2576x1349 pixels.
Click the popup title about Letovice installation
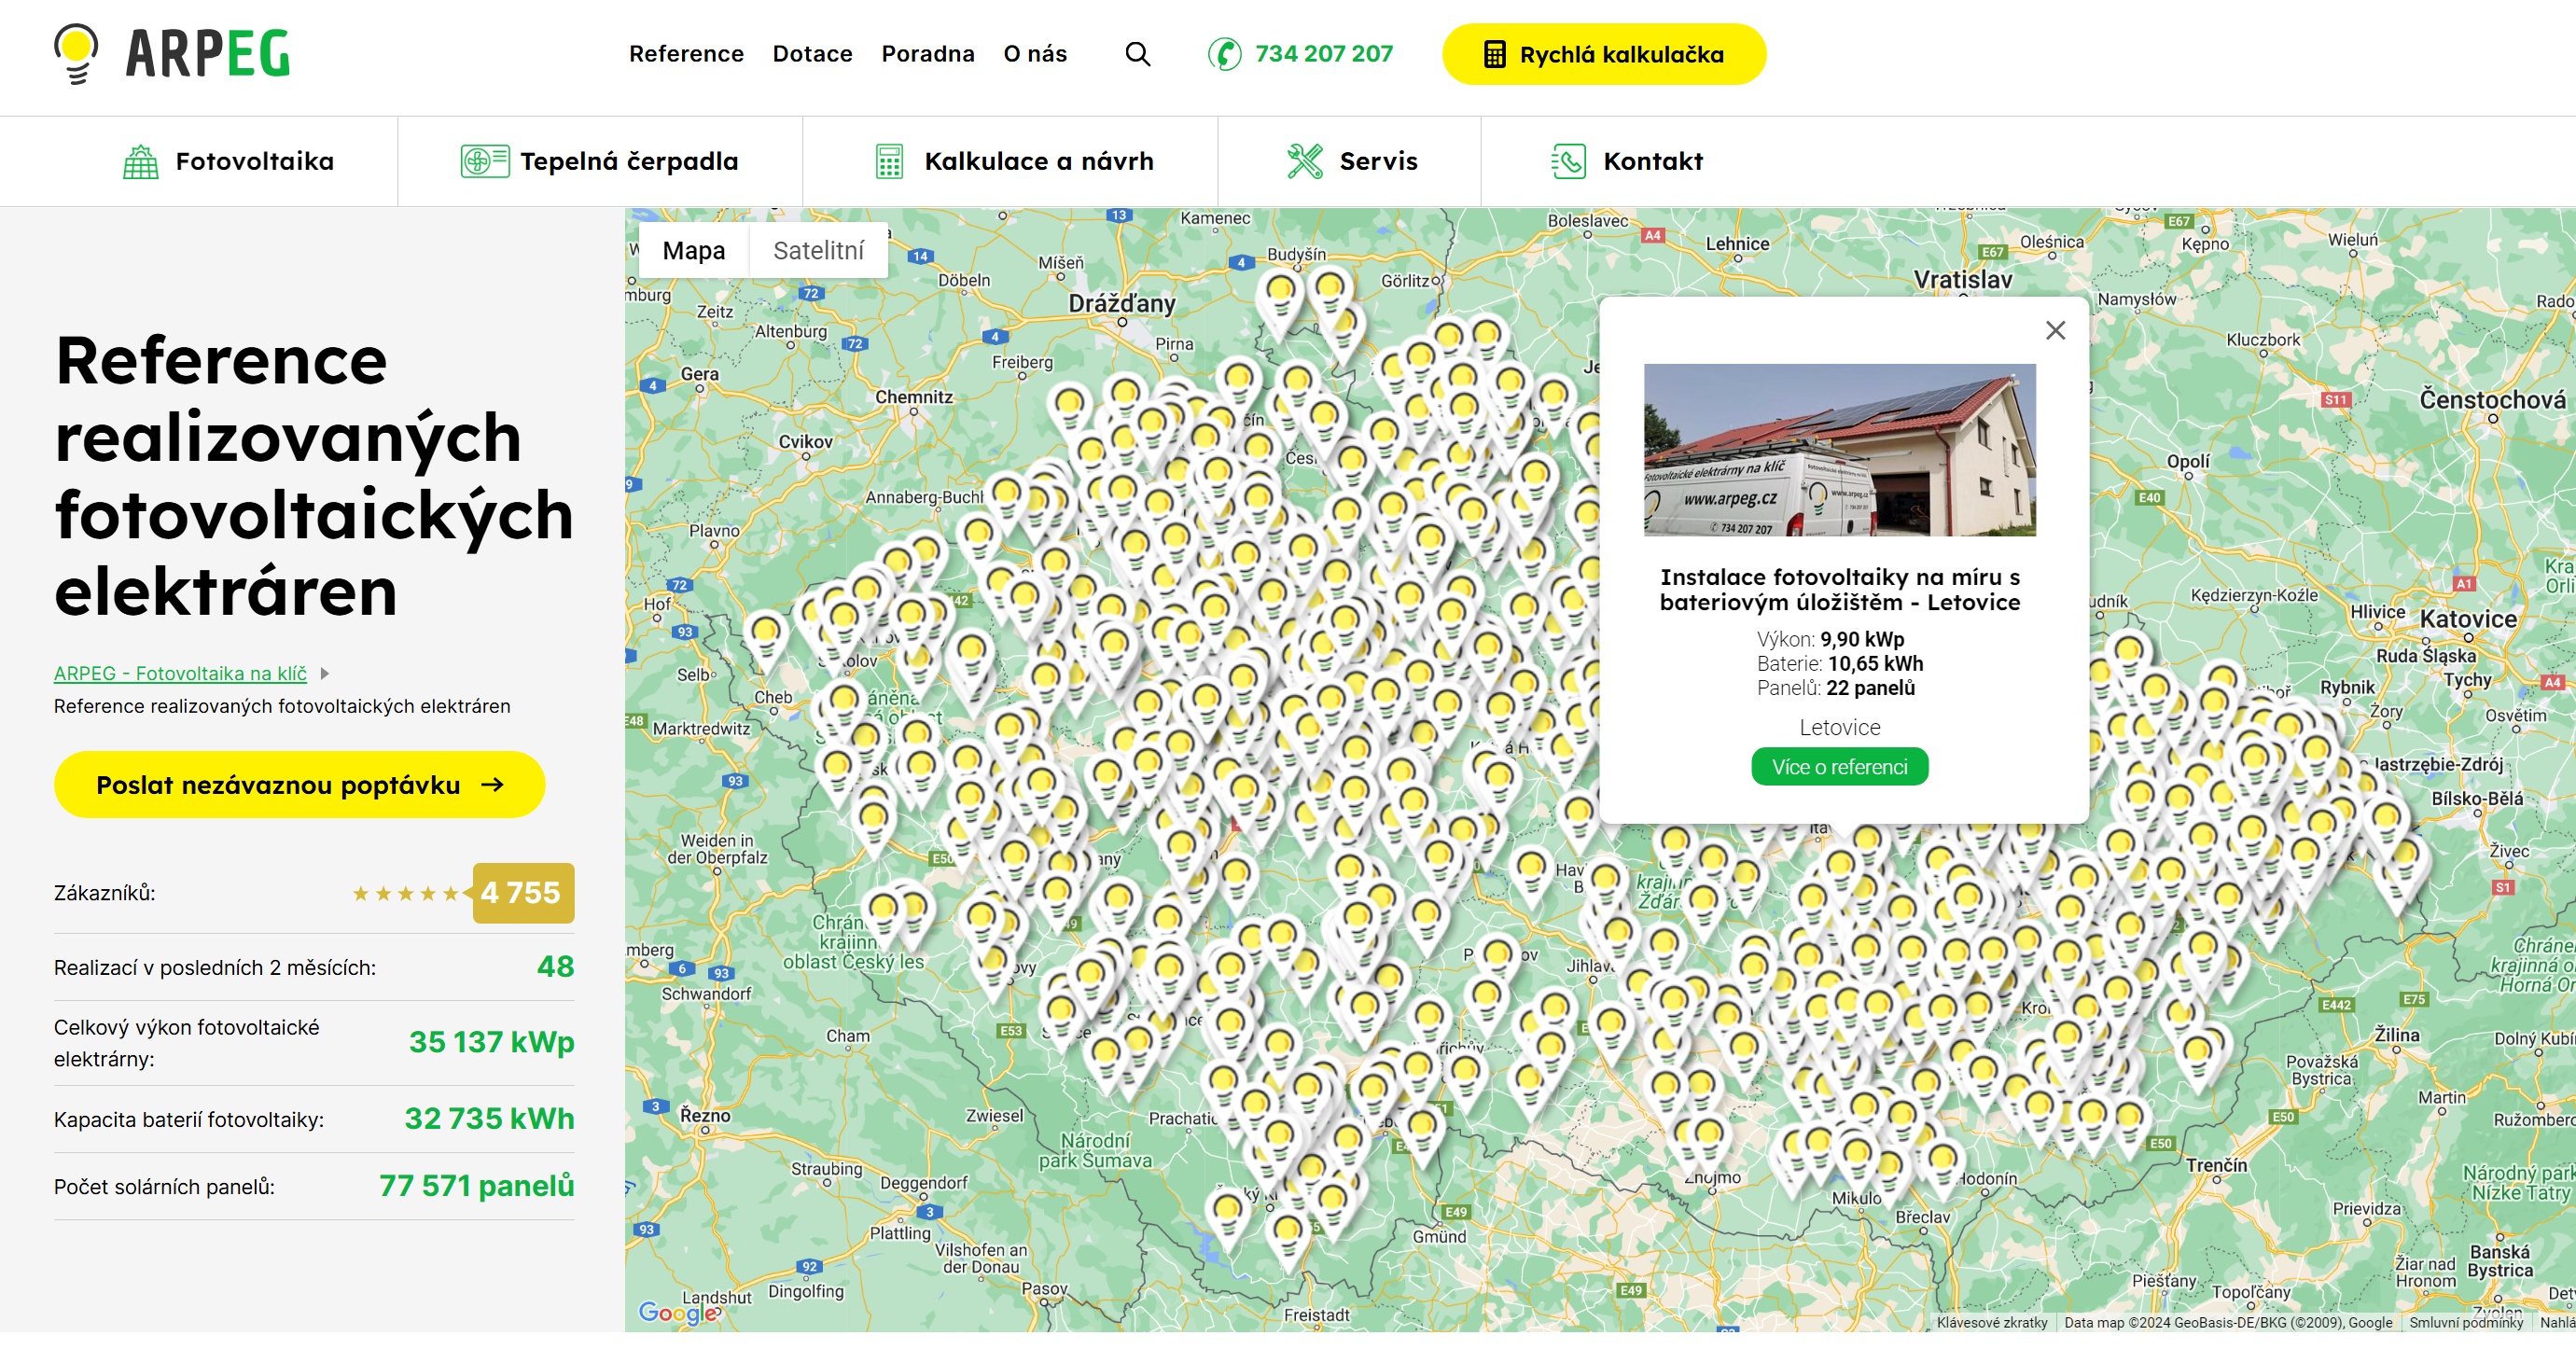click(x=1839, y=590)
